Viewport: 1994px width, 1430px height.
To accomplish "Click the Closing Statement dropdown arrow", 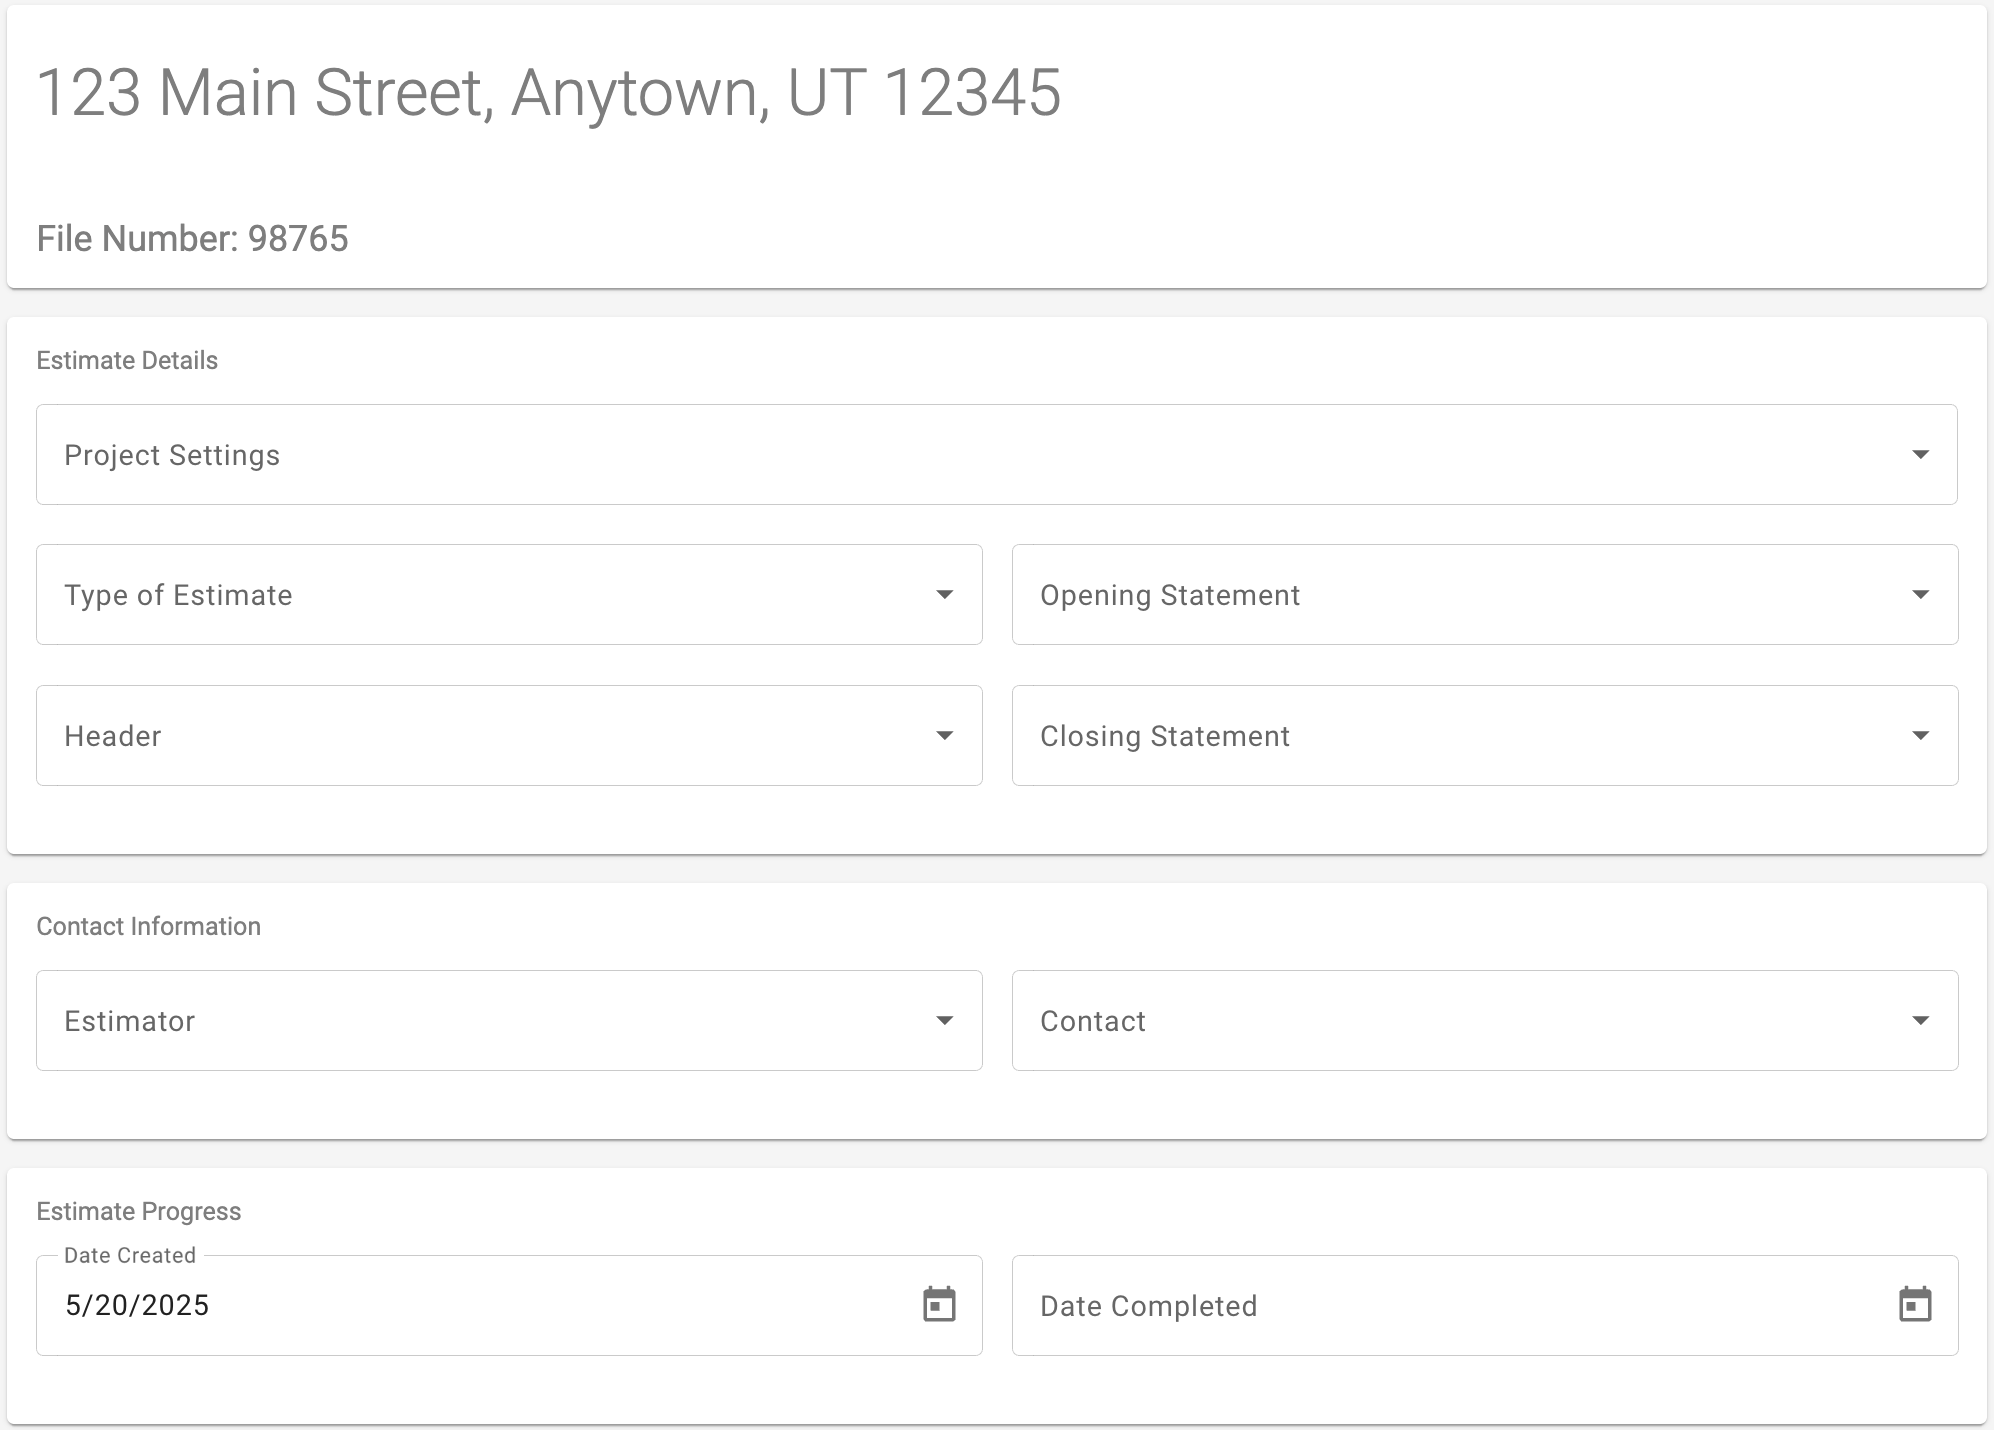I will [x=1920, y=736].
